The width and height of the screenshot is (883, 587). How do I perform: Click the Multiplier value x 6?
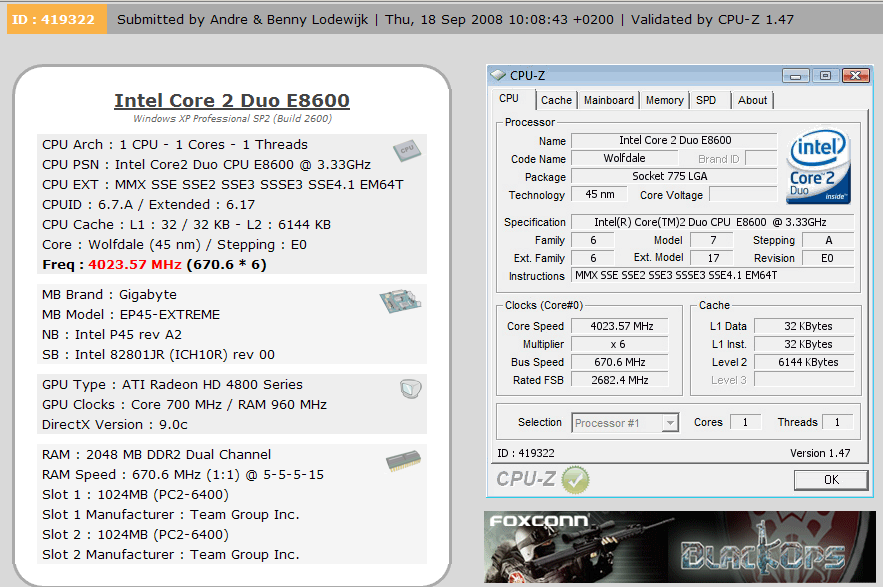620,344
